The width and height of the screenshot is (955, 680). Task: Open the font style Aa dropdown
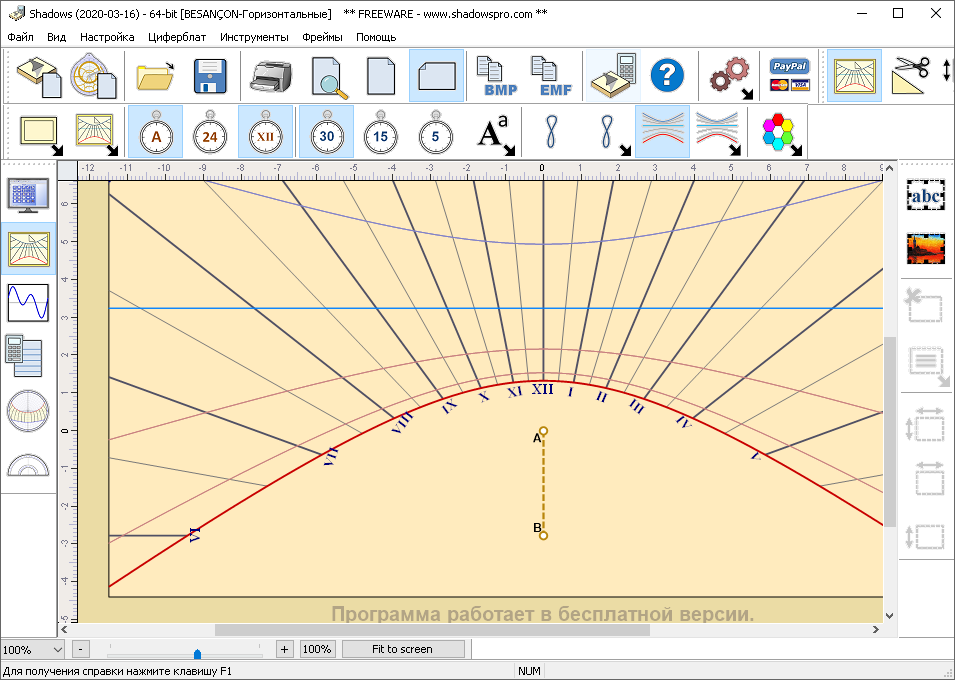pyautogui.click(x=496, y=133)
